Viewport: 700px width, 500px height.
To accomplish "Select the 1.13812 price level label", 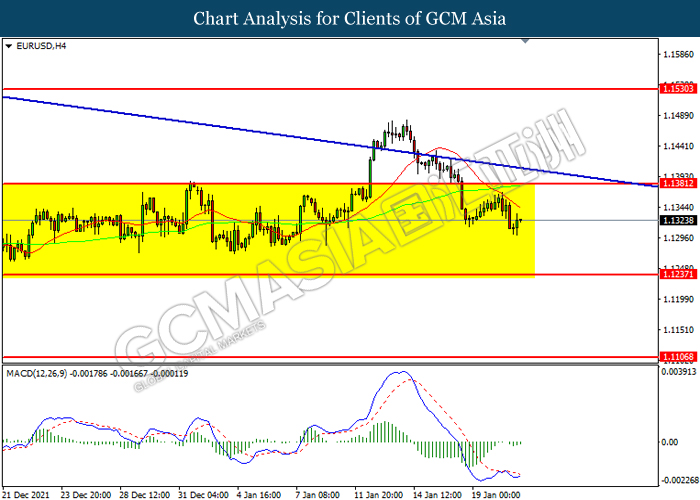I will (678, 183).
